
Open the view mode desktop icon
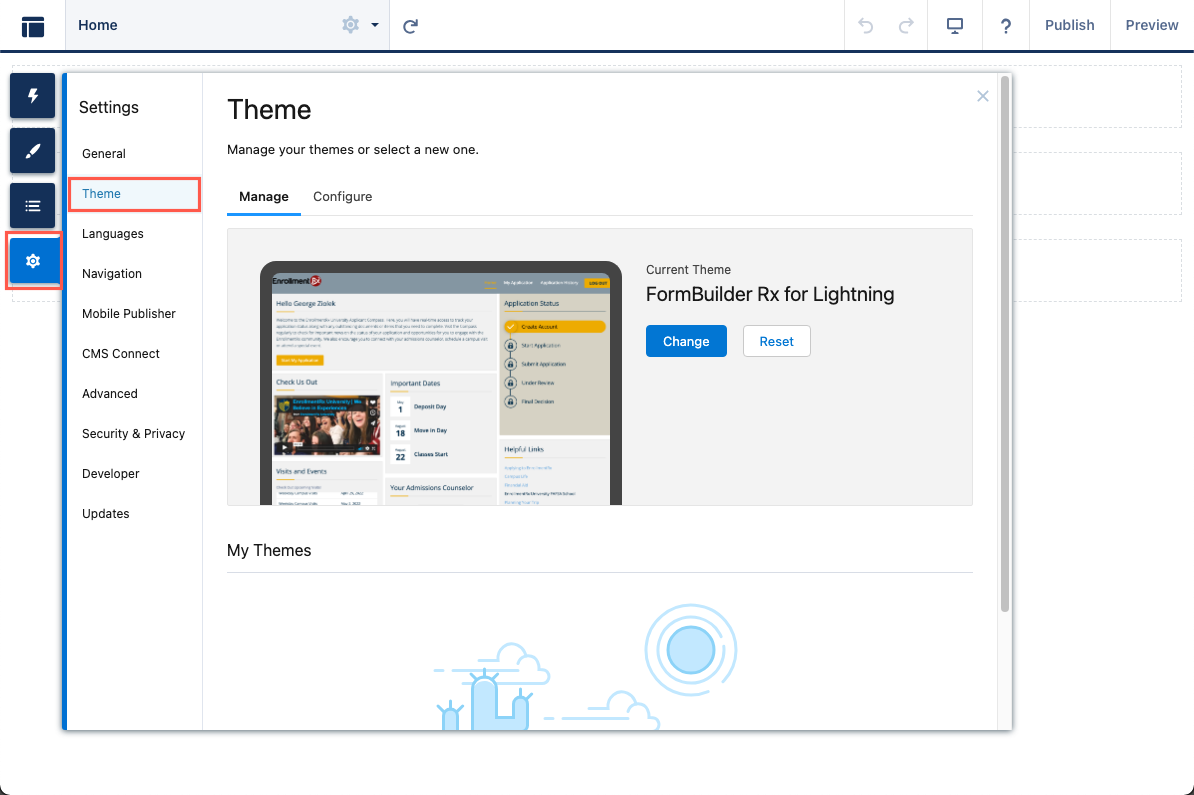[954, 26]
